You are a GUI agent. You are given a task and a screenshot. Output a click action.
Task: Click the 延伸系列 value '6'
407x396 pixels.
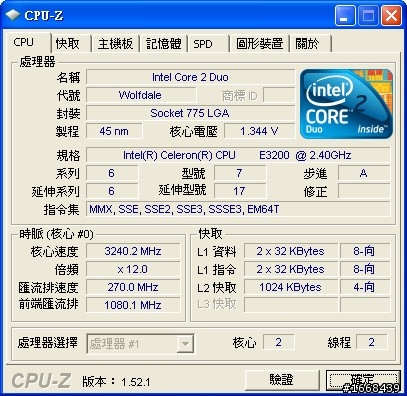(112, 191)
